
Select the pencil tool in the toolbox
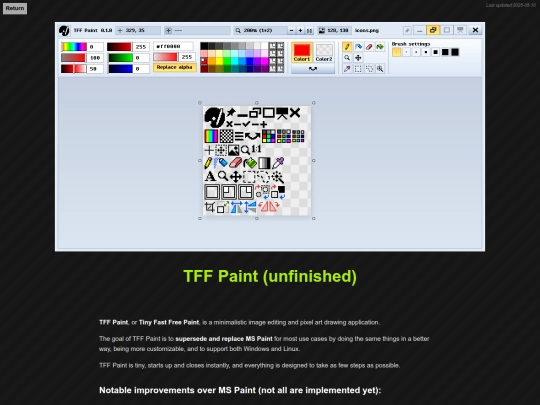347,47
